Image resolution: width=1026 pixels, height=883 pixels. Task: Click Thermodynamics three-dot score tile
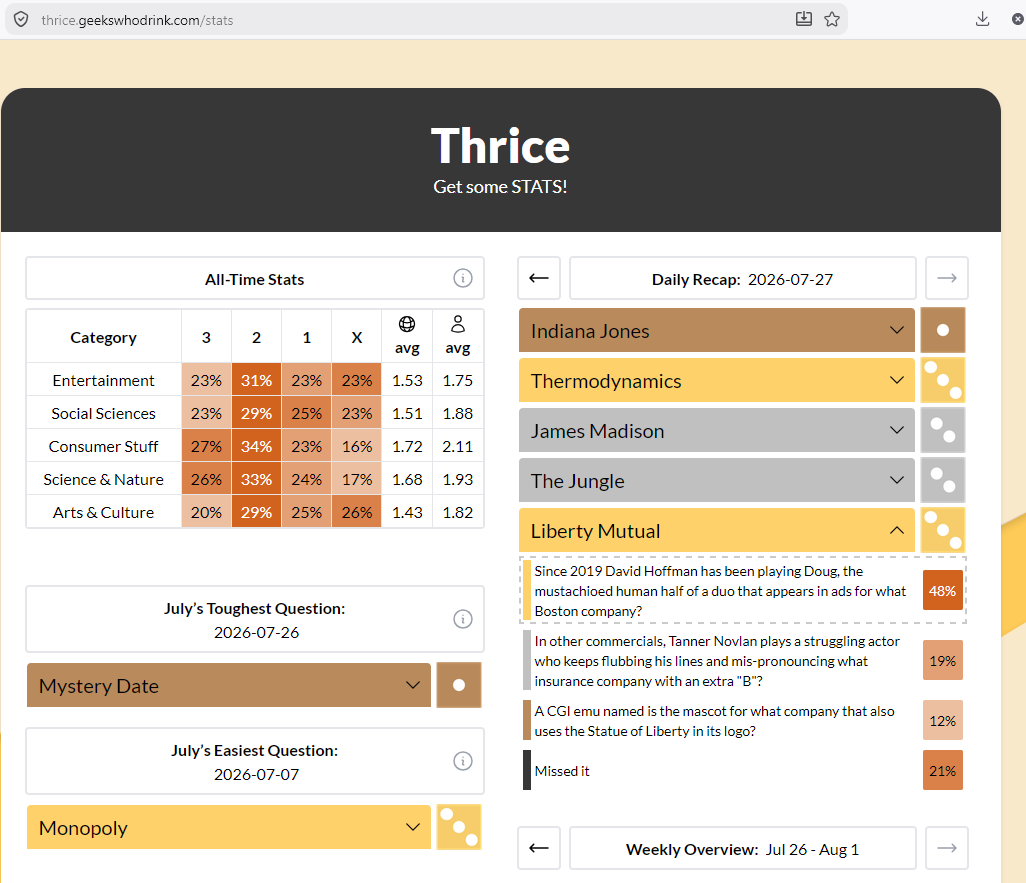click(943, 380)
